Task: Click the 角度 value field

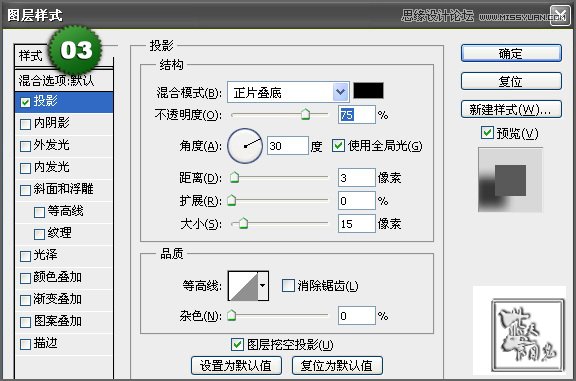Action: click(288, 146)
